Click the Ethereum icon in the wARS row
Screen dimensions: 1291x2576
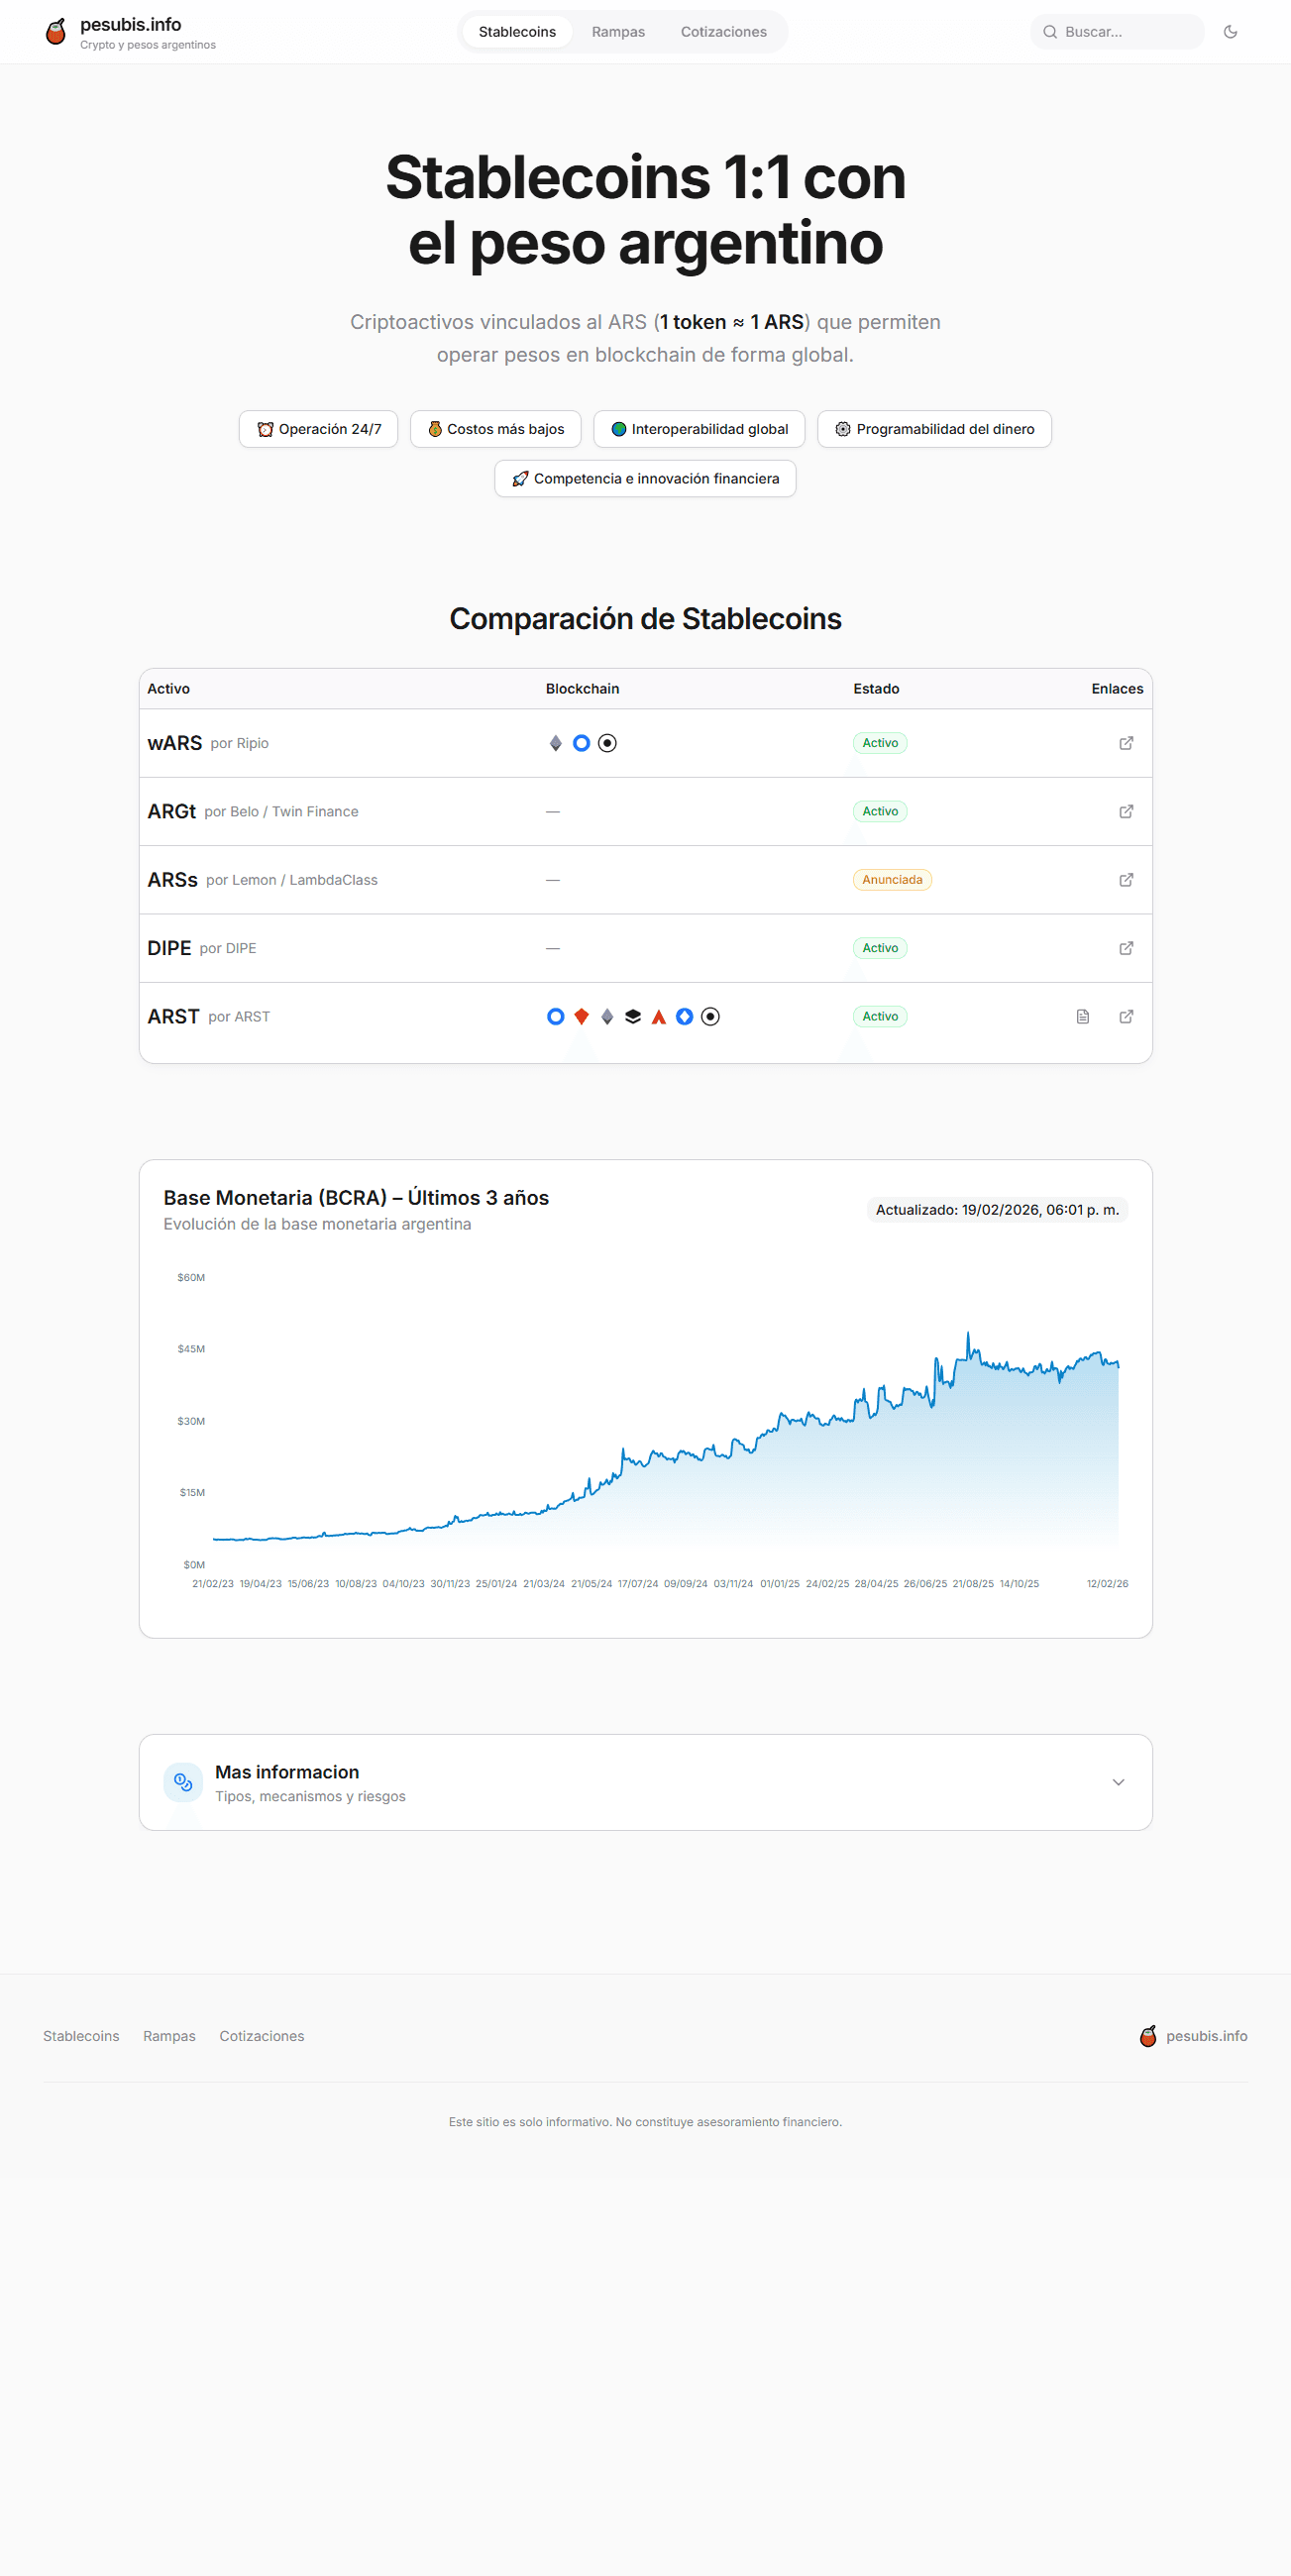[555, 743]
